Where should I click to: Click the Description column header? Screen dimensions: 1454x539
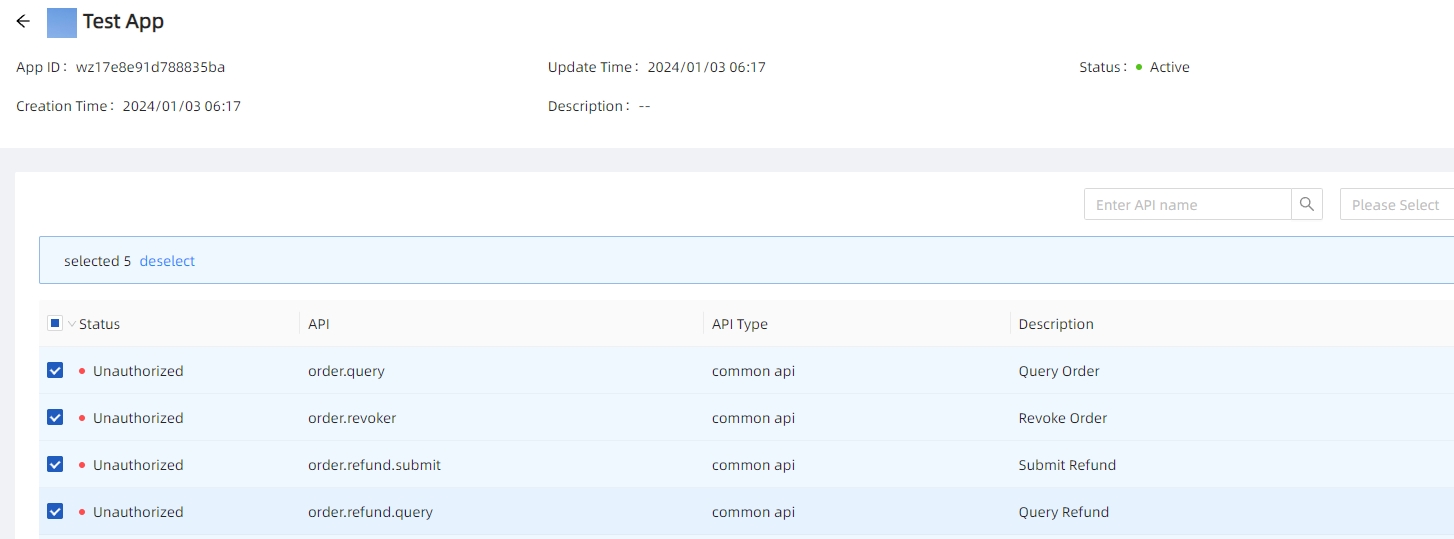point(1056,324)
